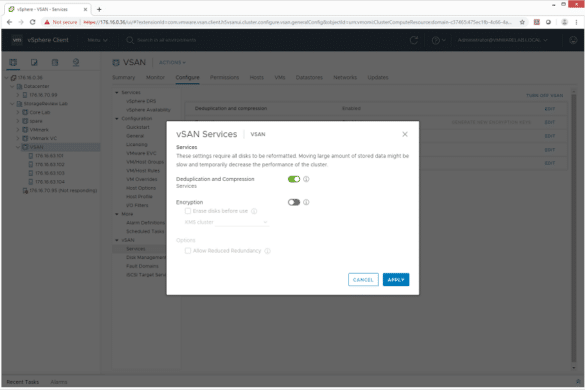The width and height of the screenshot is (585, 390).
Task: Open the Menu dropdown
Action: (x=97, y=40)
